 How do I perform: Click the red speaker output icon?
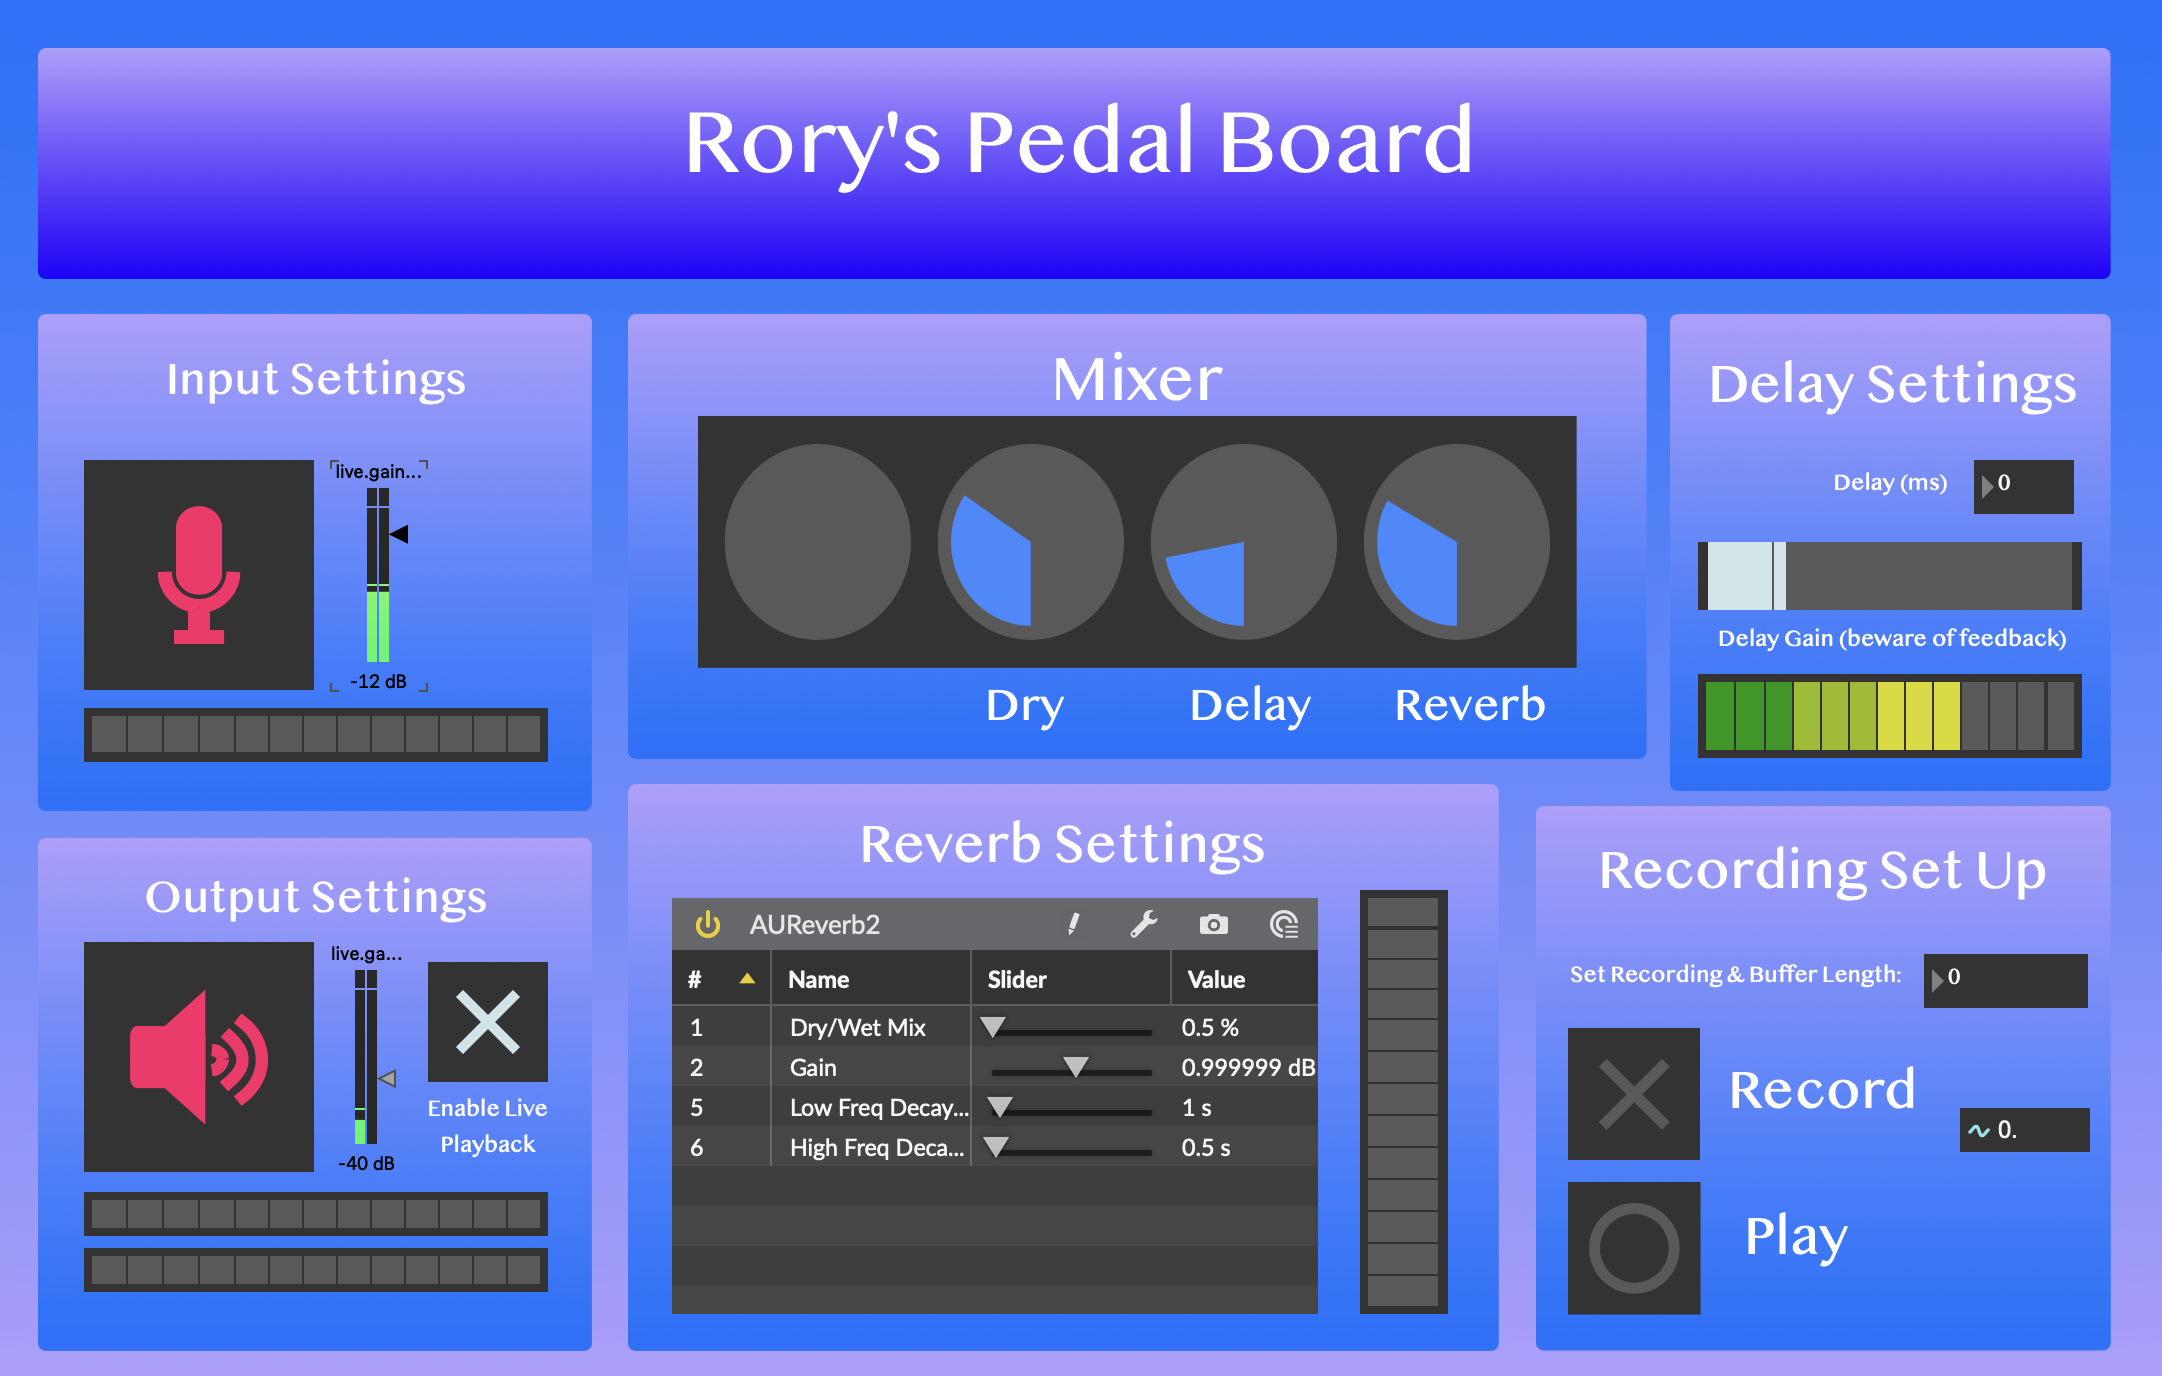[x=199, y=1057]
